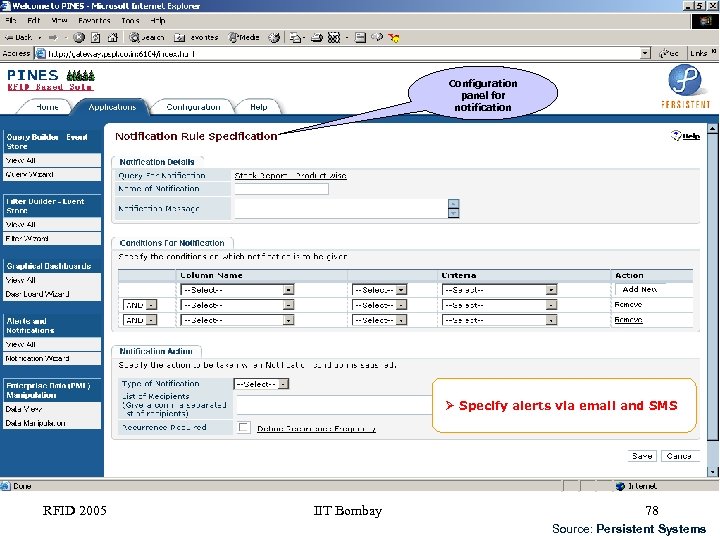This screenshot has height=540, width=720.
Task: Open IE Media panel
Action: (244, 37)
